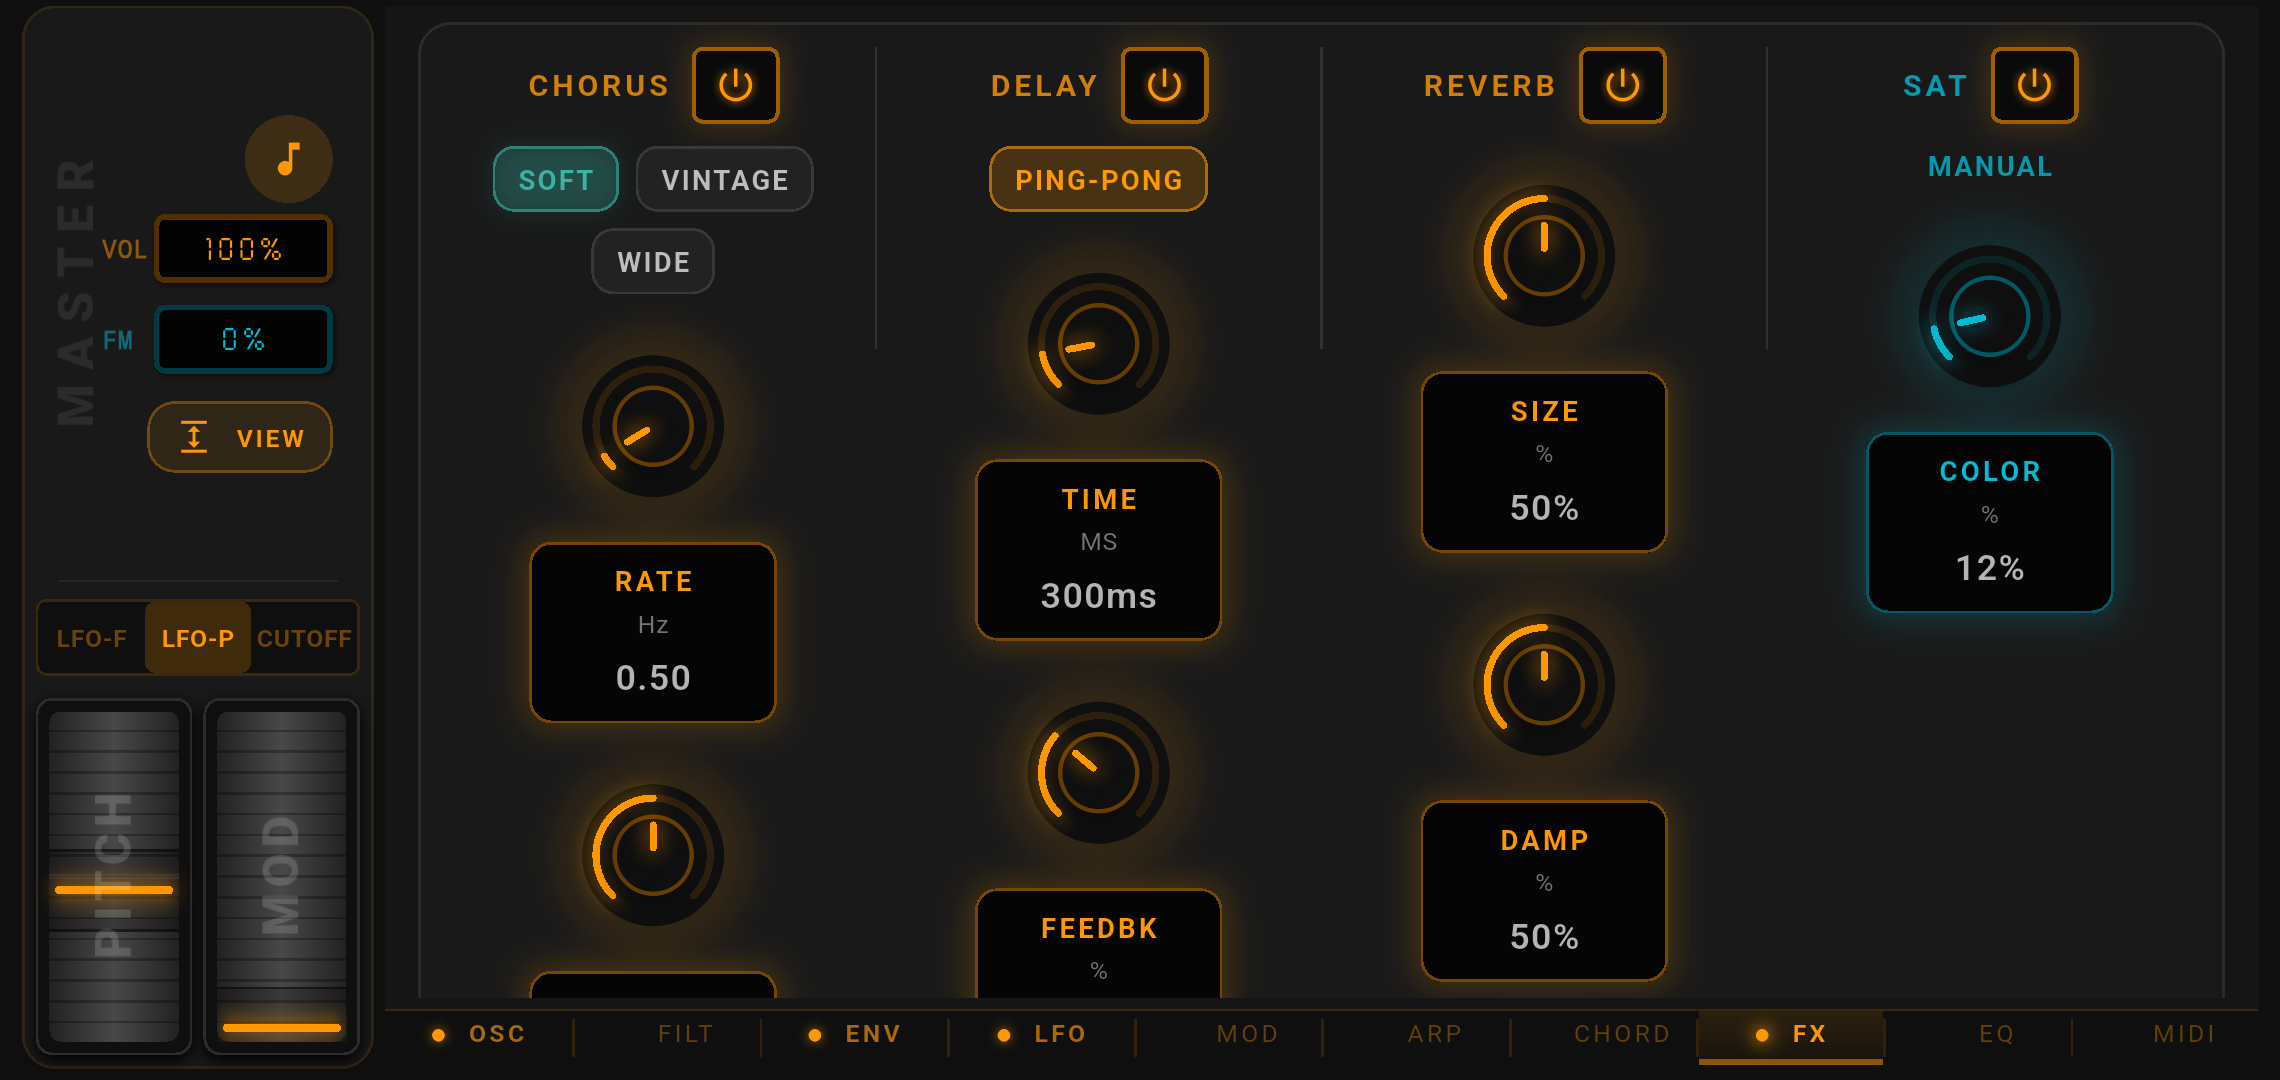Select the SOFT chorus mode

556,180
